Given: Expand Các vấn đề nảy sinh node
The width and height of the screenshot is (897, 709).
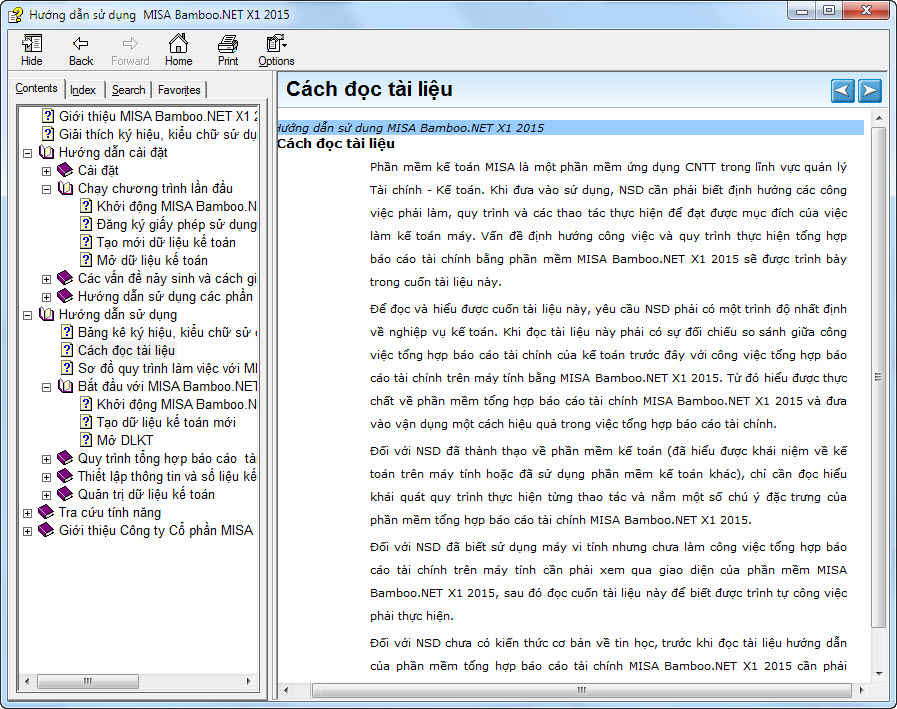Looking at the screenshot, I should click(46, 279).
